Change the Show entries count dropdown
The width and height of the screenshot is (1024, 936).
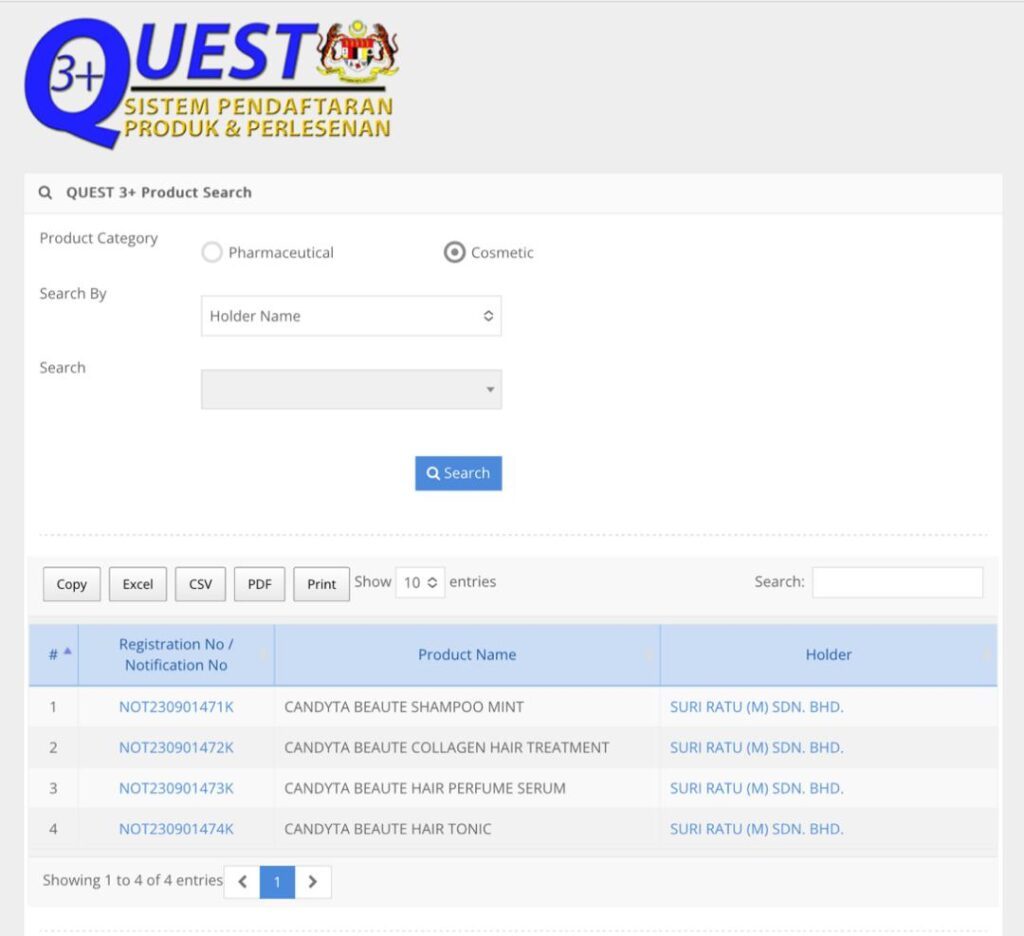pyautogui.click(x=420, y=582)
